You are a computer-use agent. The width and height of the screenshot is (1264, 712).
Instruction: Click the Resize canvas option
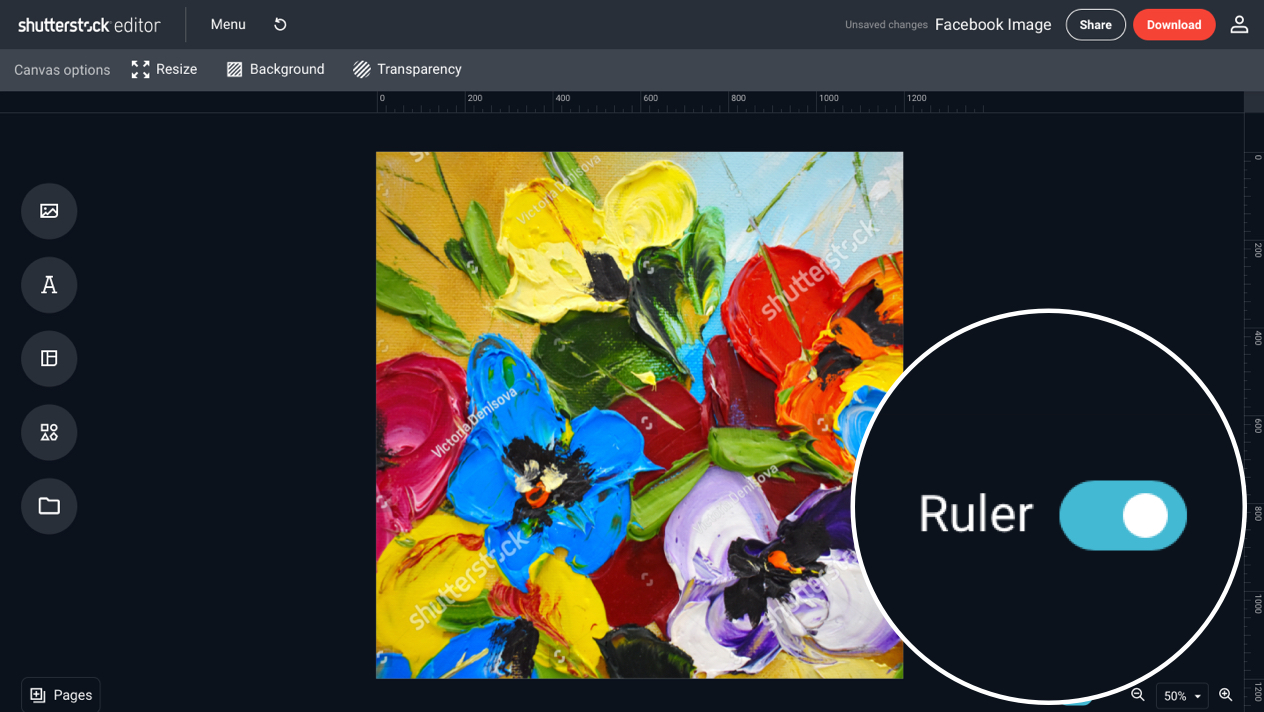click(164, 69)
